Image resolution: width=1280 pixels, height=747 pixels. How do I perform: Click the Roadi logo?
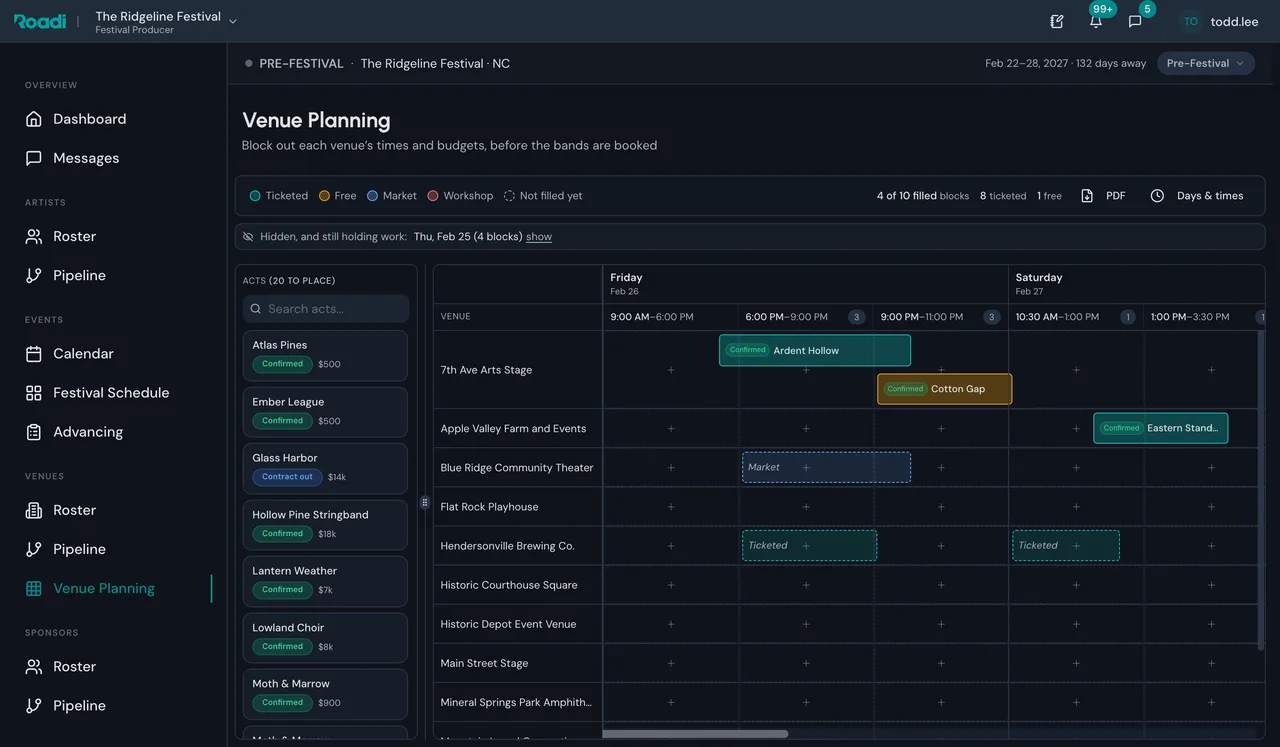(40, 21)
